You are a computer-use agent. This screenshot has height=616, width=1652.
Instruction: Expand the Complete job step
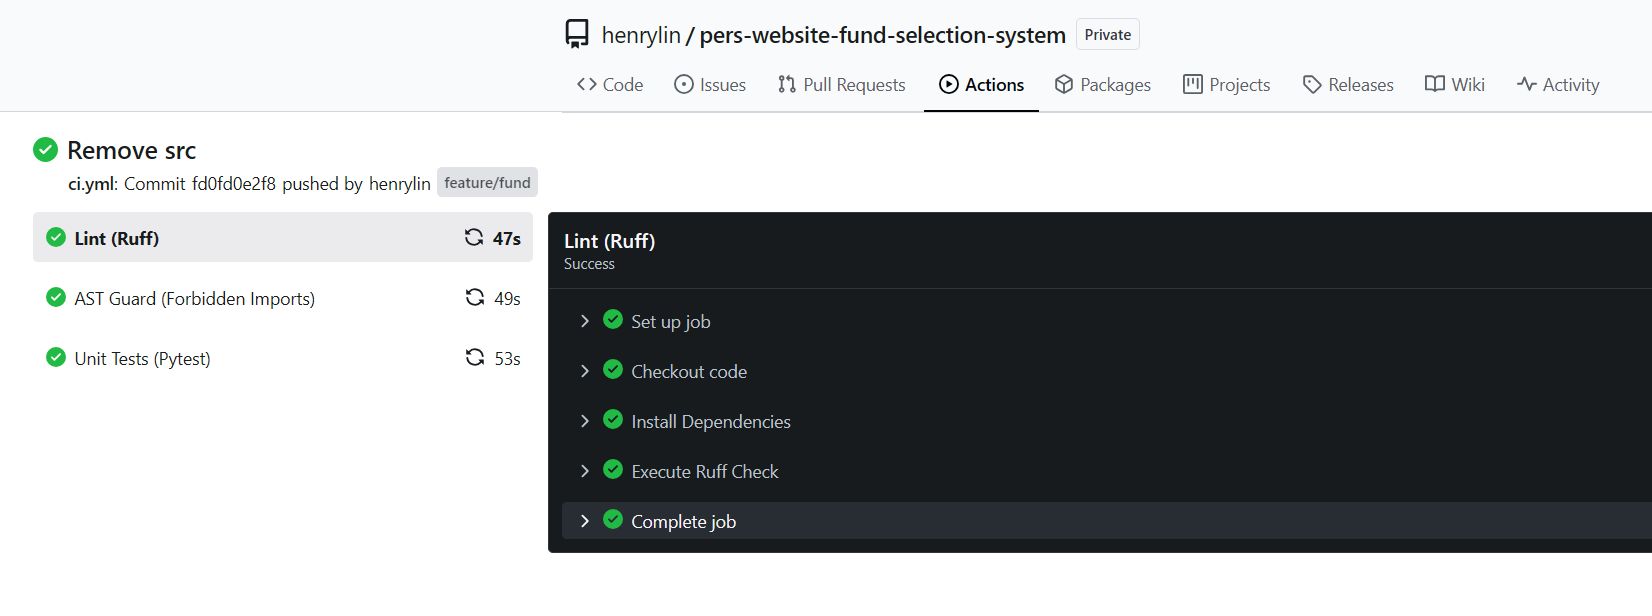[x=585, y=521]
